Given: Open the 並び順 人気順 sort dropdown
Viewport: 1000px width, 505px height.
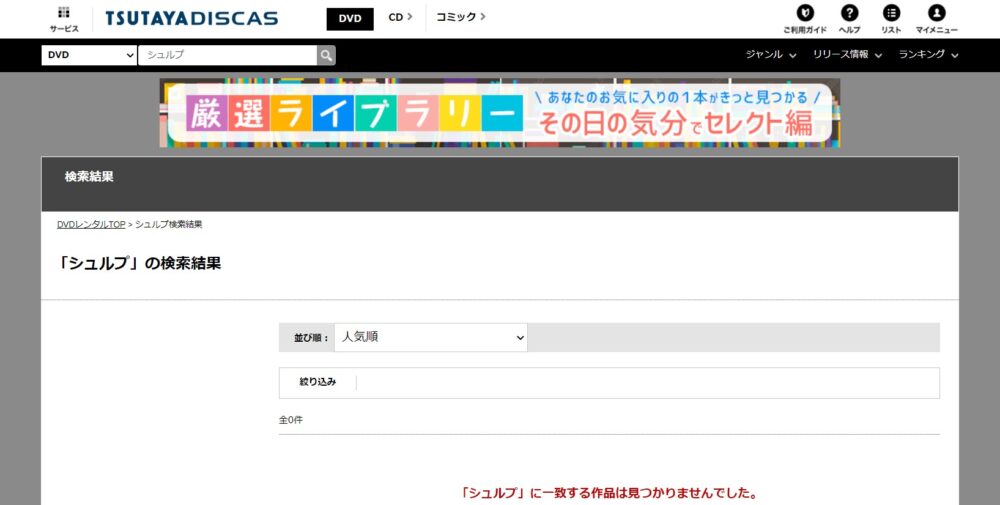Looking at the screenshot, I should coord(430,337).
